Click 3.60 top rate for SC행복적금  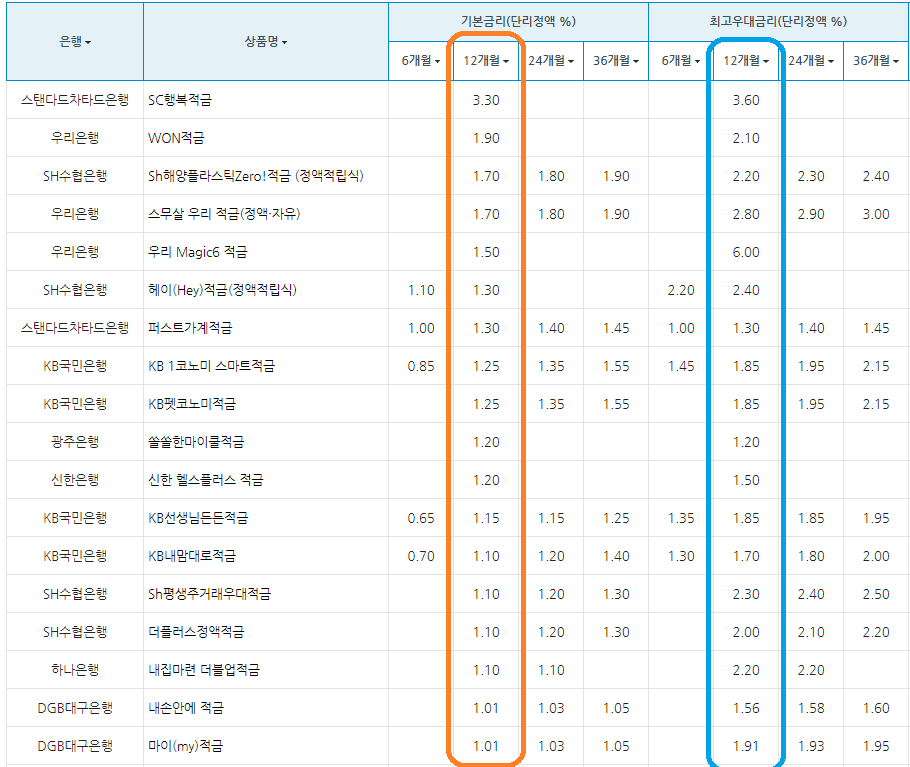[746, 100]
